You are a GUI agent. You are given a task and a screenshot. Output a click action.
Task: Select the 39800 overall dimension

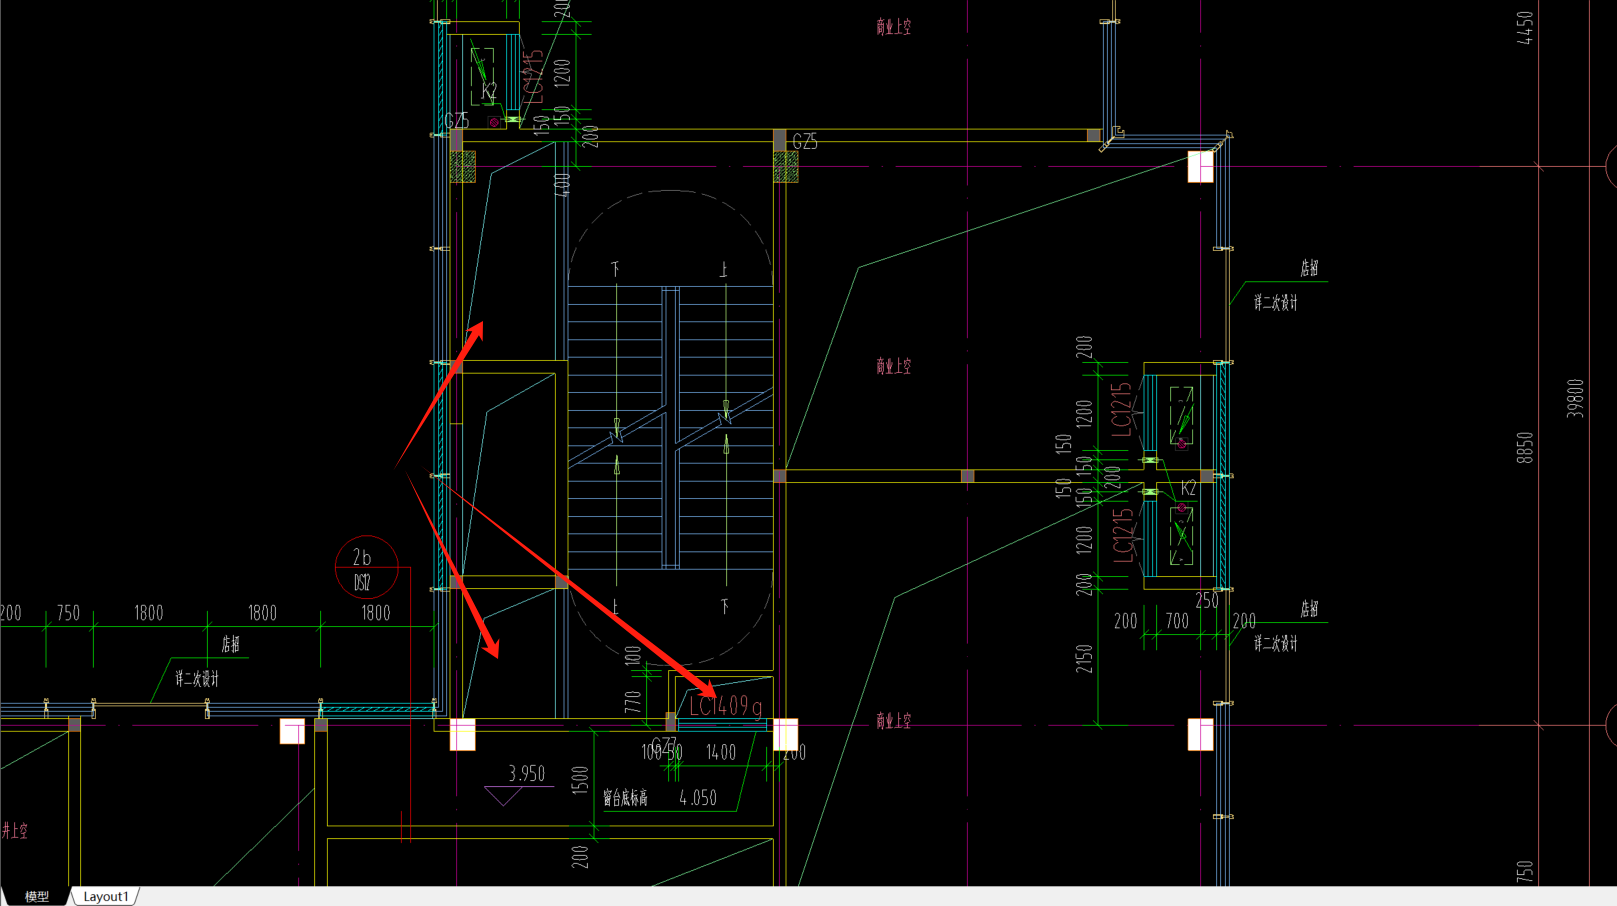point(1575,398)
